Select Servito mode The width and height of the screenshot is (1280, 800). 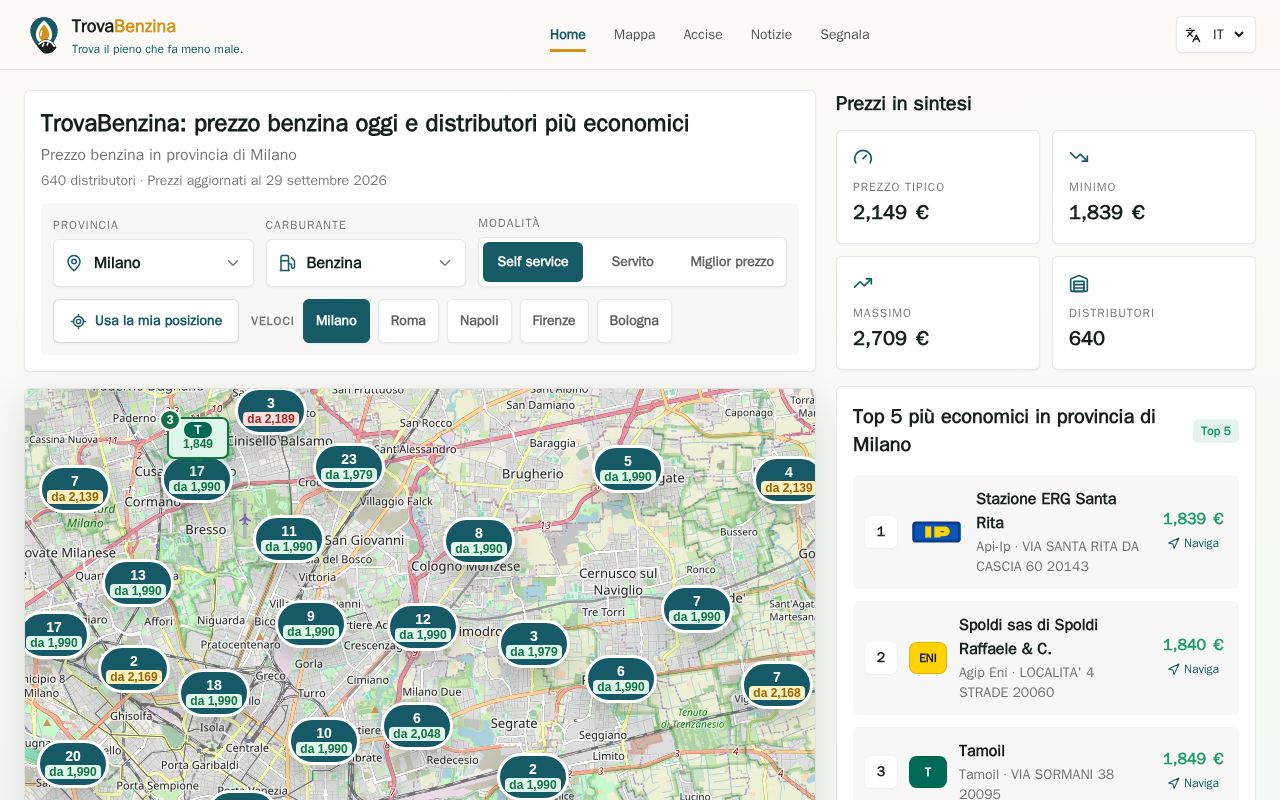click(x=633, y=262)
